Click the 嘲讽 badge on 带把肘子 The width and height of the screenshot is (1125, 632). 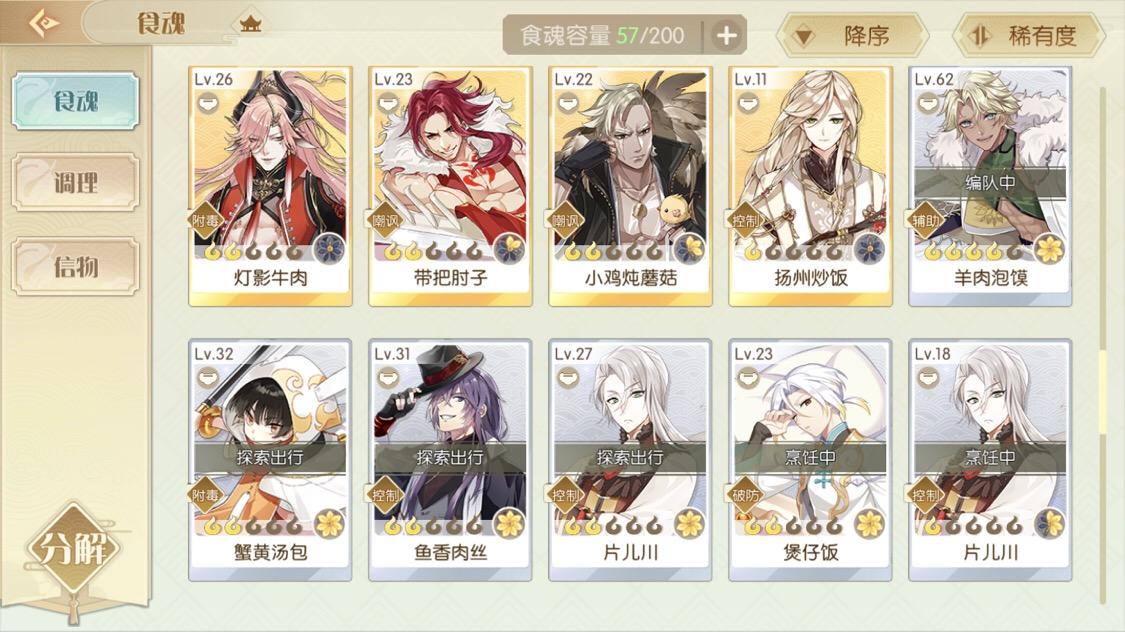385,220
